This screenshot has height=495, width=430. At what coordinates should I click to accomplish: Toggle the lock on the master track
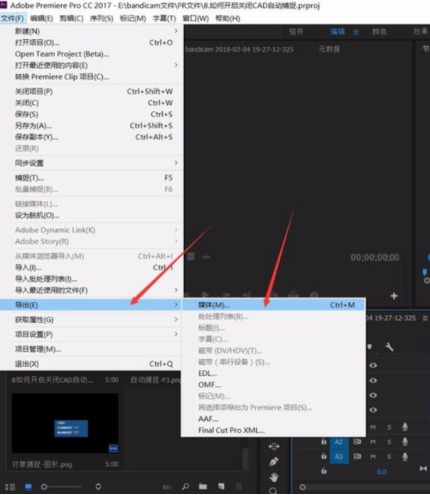point(324,471)
